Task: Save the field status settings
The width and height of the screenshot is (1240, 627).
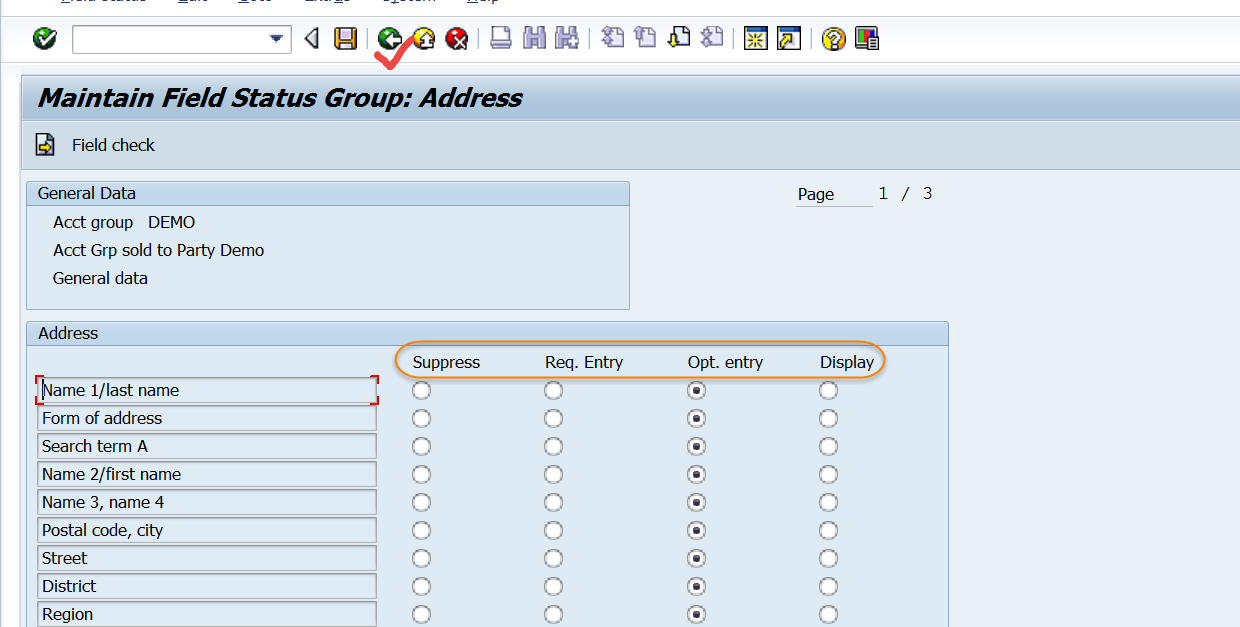Action: click(345, 39)
